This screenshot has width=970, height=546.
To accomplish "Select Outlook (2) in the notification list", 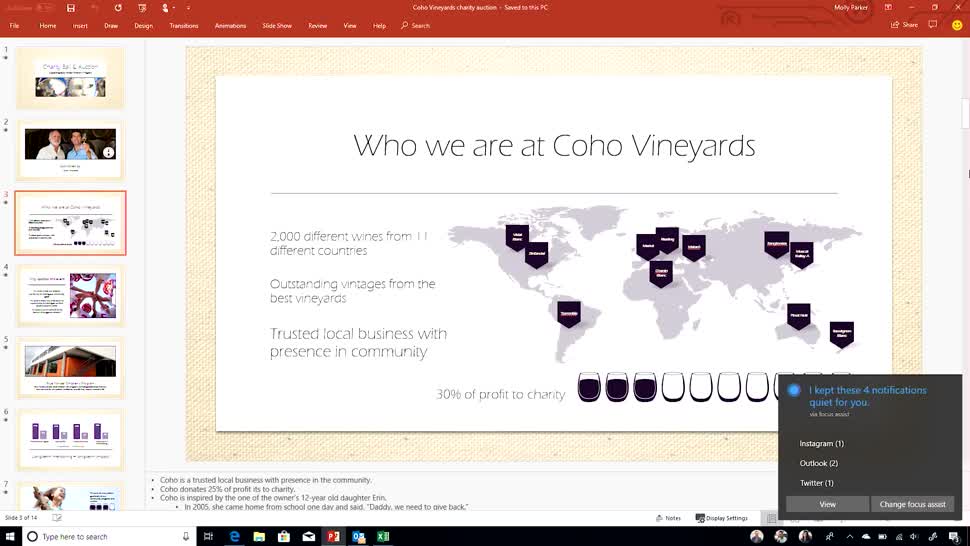I will (818, 463).
